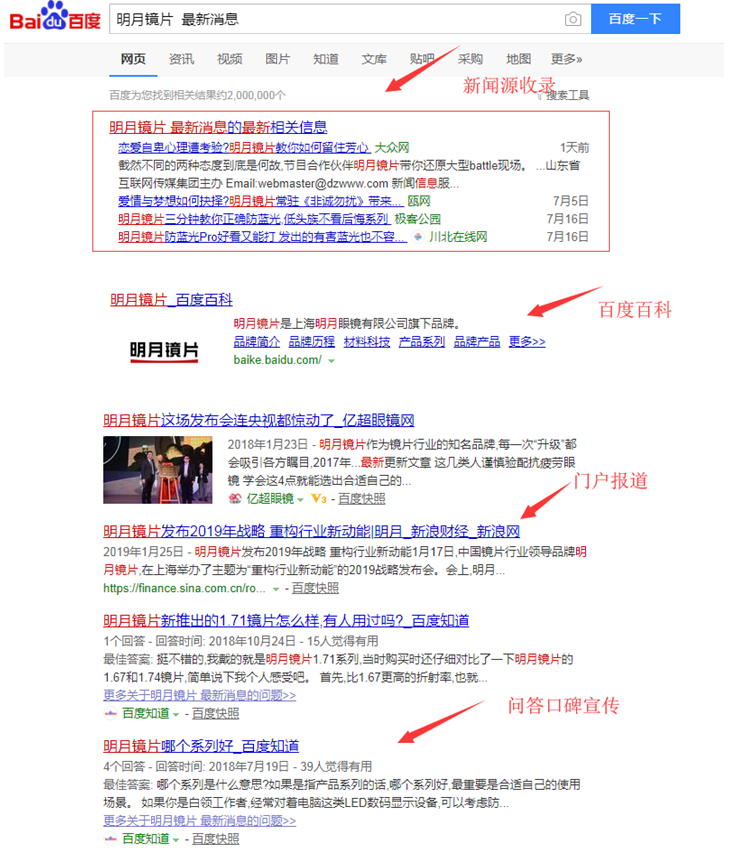Switch to the 文库 tab

coord(374,59)
